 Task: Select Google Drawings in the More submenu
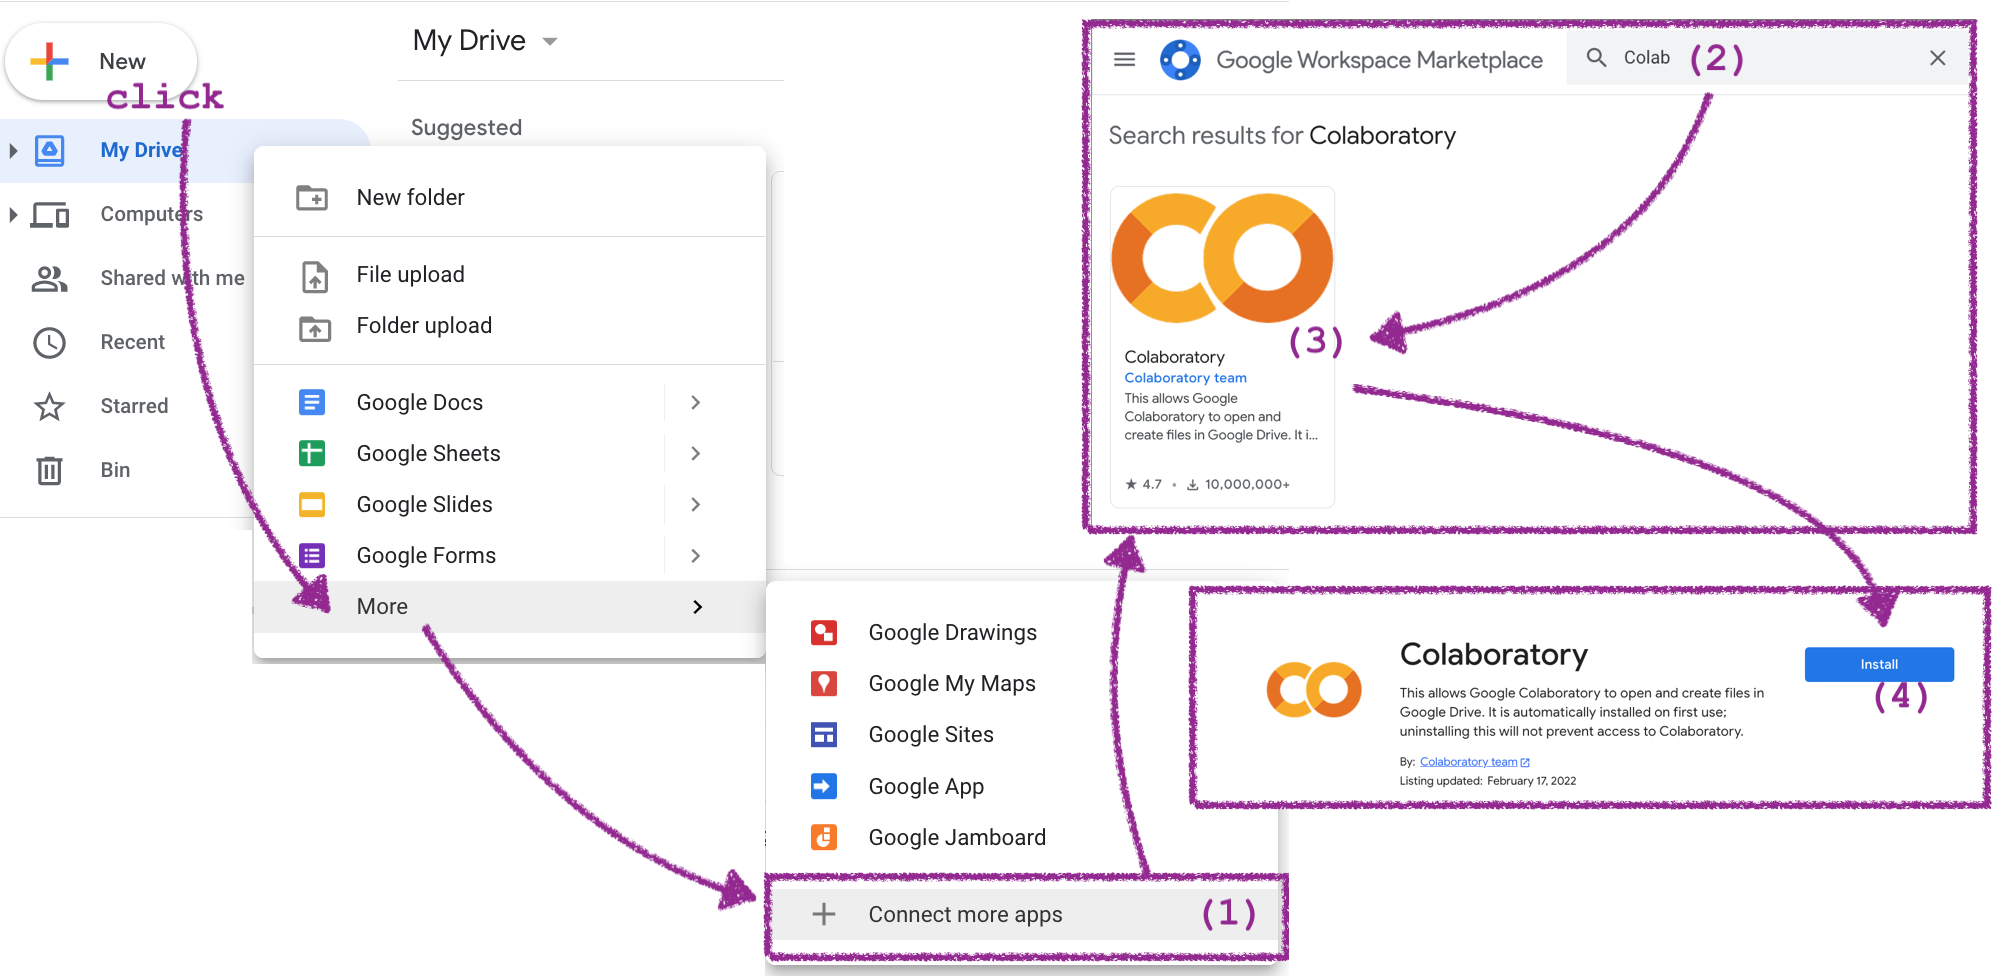click(1022, 632)
